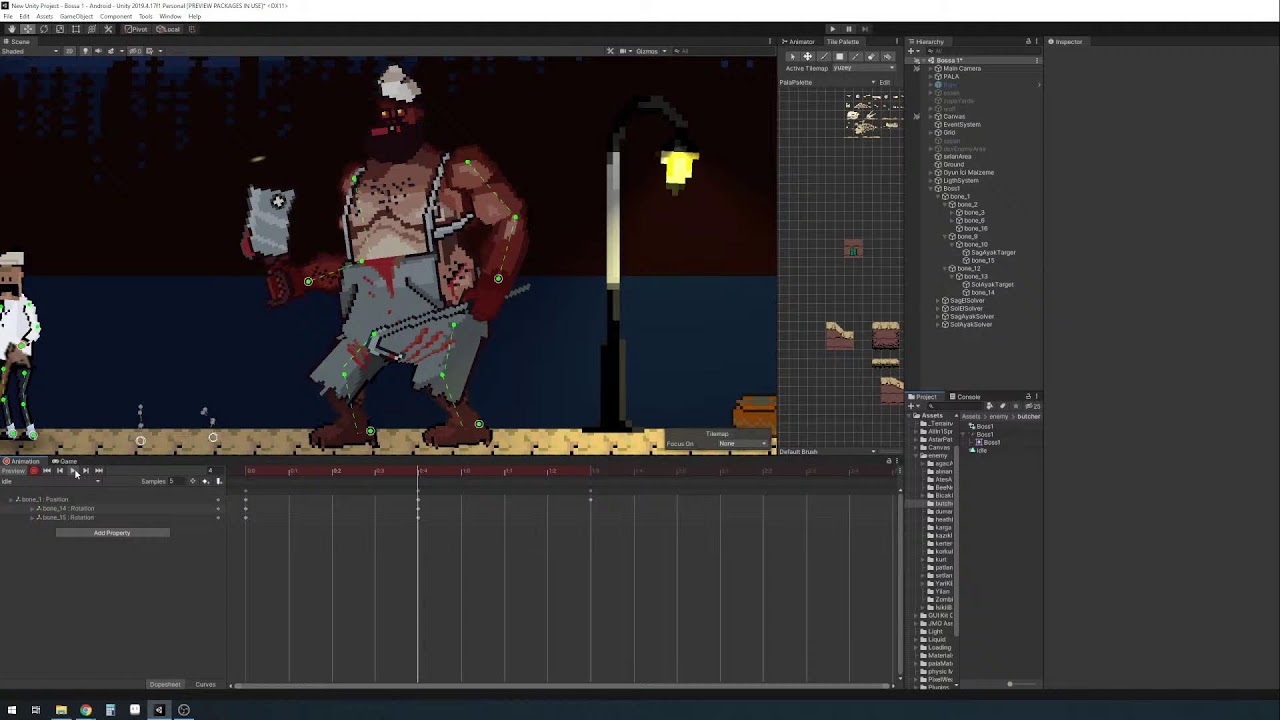Expand the Main Camera hierarchy item
The height and width of the screenshot is (720, 1280).
931,68
